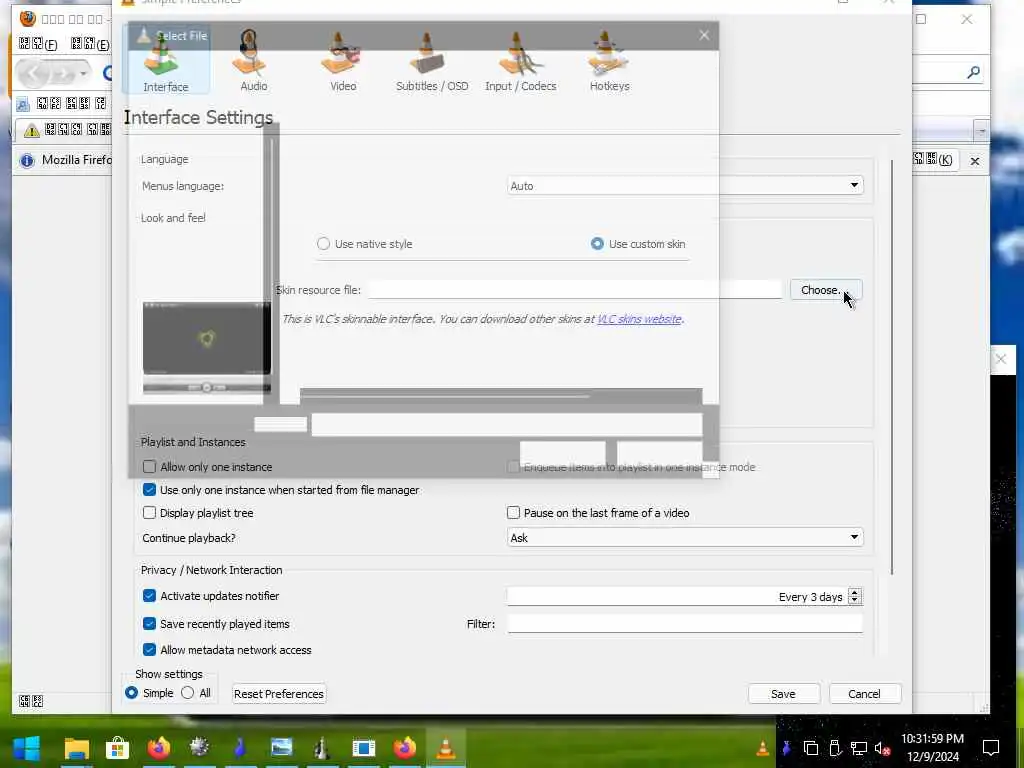Click the taskbar clock showing 10:31:59 PM
This screenshot has height=768, width=1024.
(933, 748)
